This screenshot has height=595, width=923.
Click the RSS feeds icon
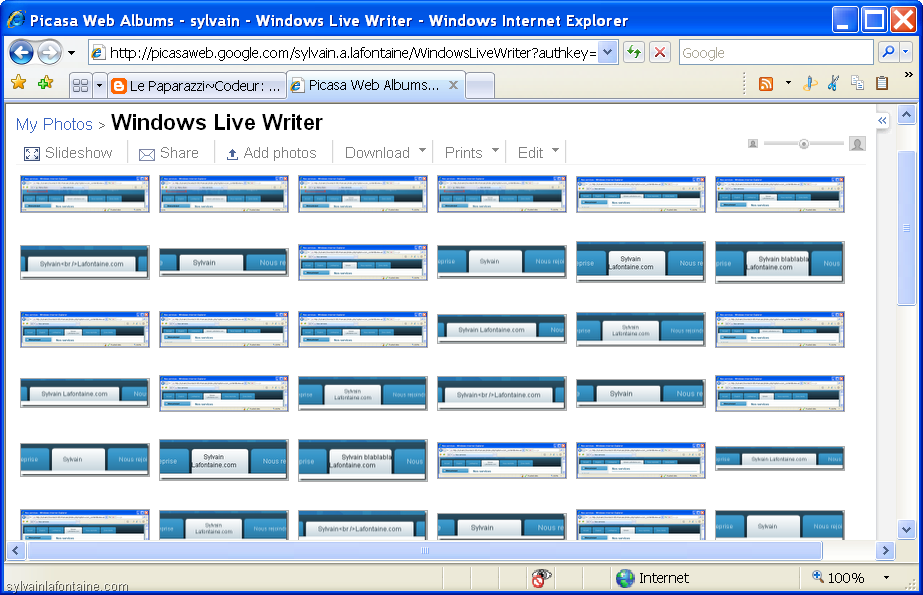(x=766, y=84)
